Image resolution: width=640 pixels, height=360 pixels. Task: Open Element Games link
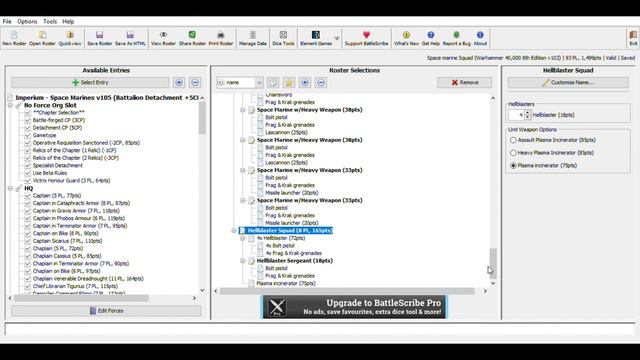pyautogui.click(x=316, y=38)
